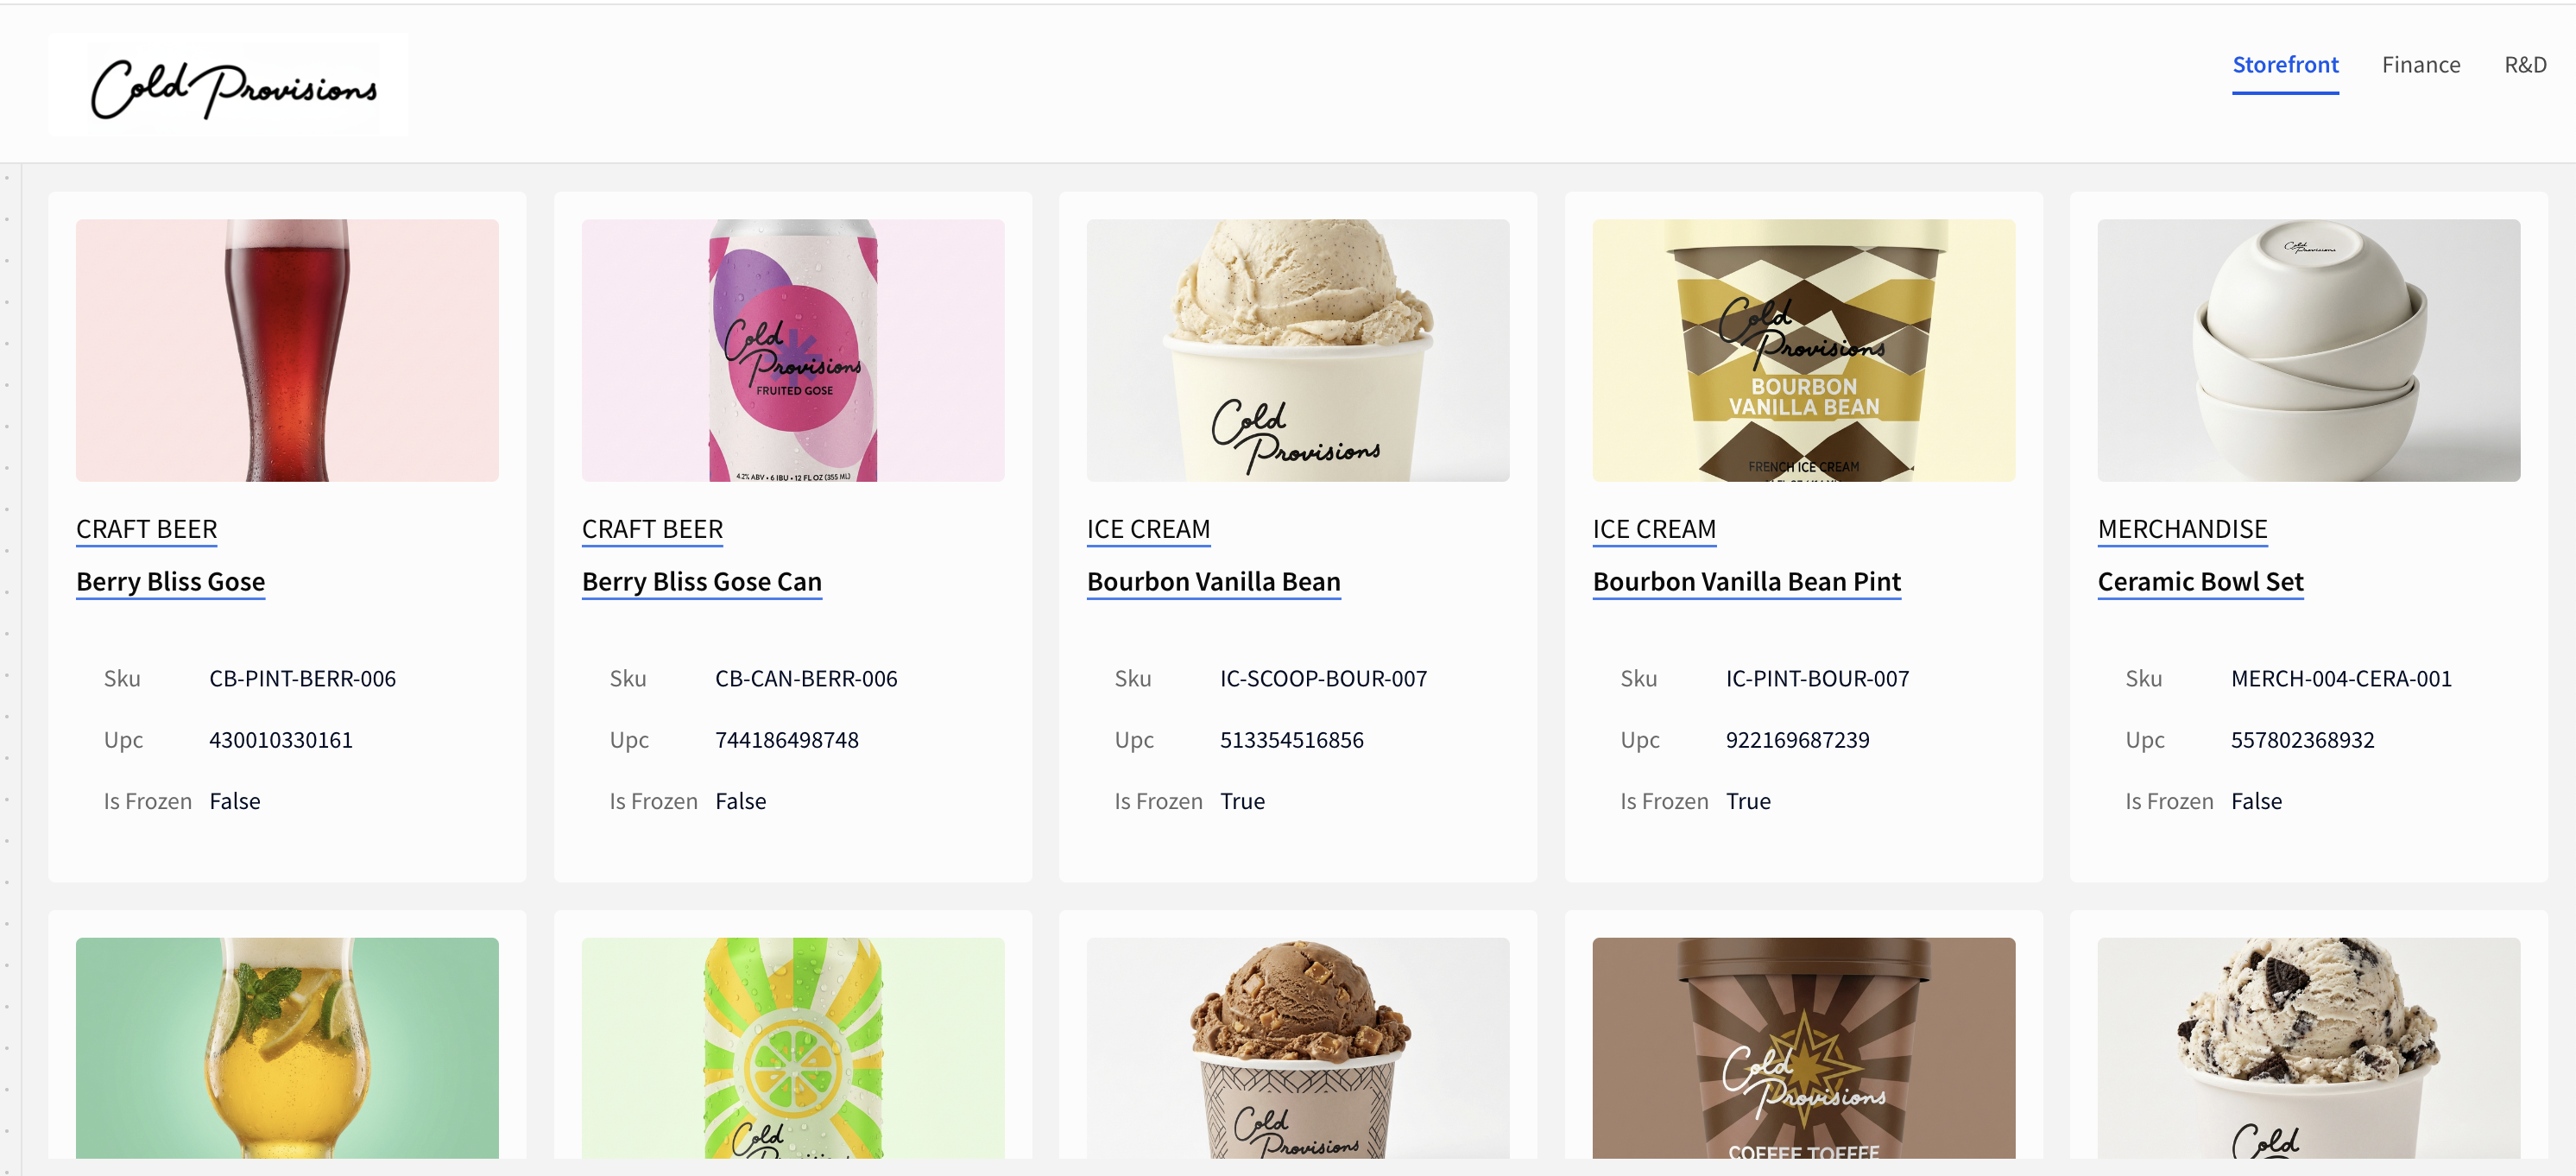Click the red beer glass product image

[x=287, y=350]
